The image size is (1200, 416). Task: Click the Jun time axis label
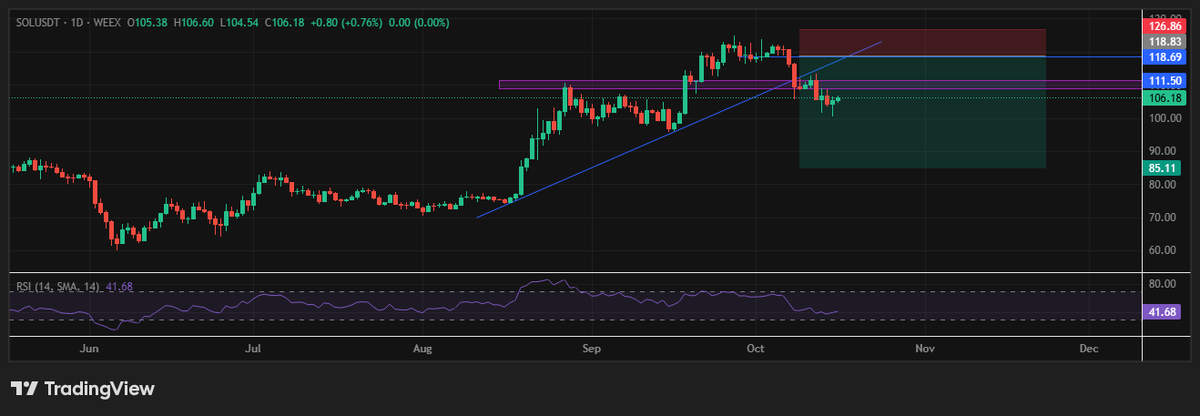(89, 349)
